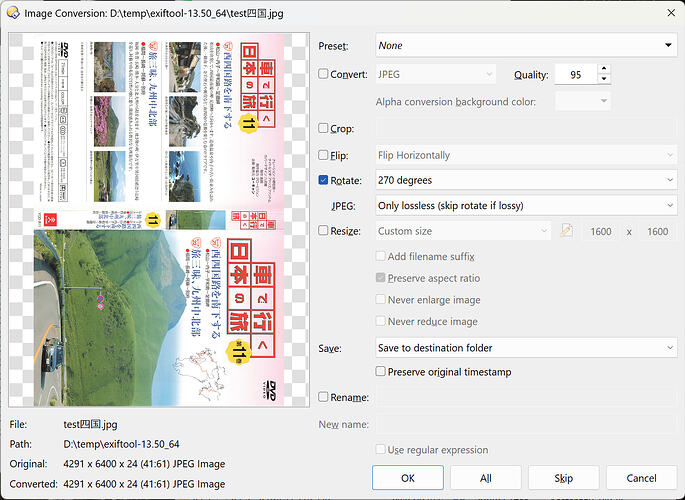The height and width of the screenshot is (500, 685).
Task: Check Preserve original timestamp
Action: (x=381, y=371)
